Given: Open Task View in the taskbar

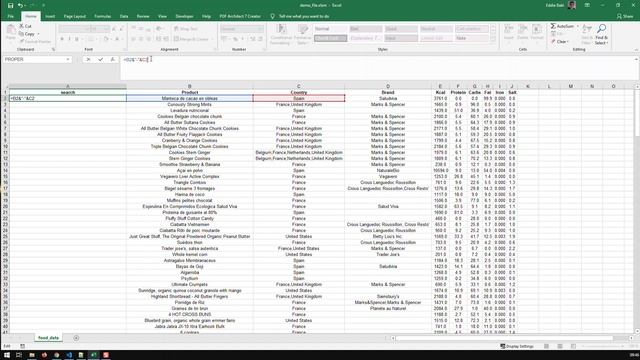Looking at the screenshot, I should (x=19, y=355).
